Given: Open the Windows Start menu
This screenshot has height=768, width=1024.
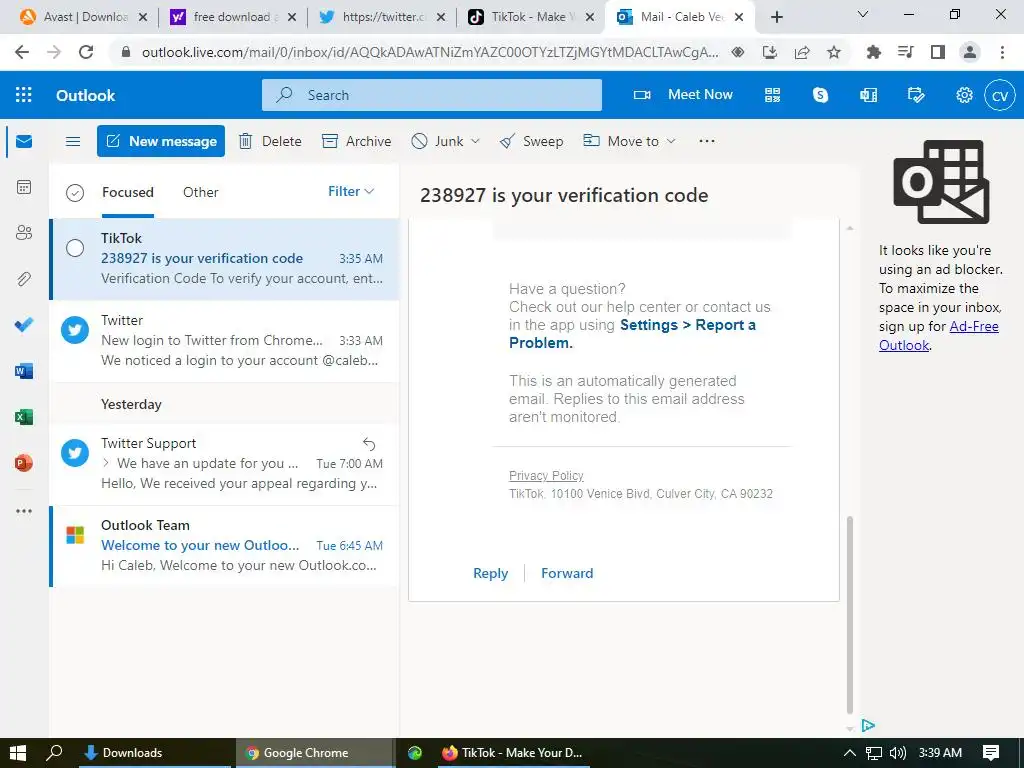Looking at the screenshot, I should pos(18,753).
